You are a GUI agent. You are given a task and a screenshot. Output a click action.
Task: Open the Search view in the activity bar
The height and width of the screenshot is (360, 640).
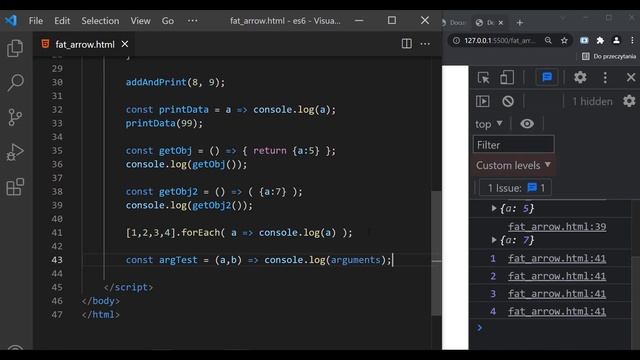click(x=16, y=82)
